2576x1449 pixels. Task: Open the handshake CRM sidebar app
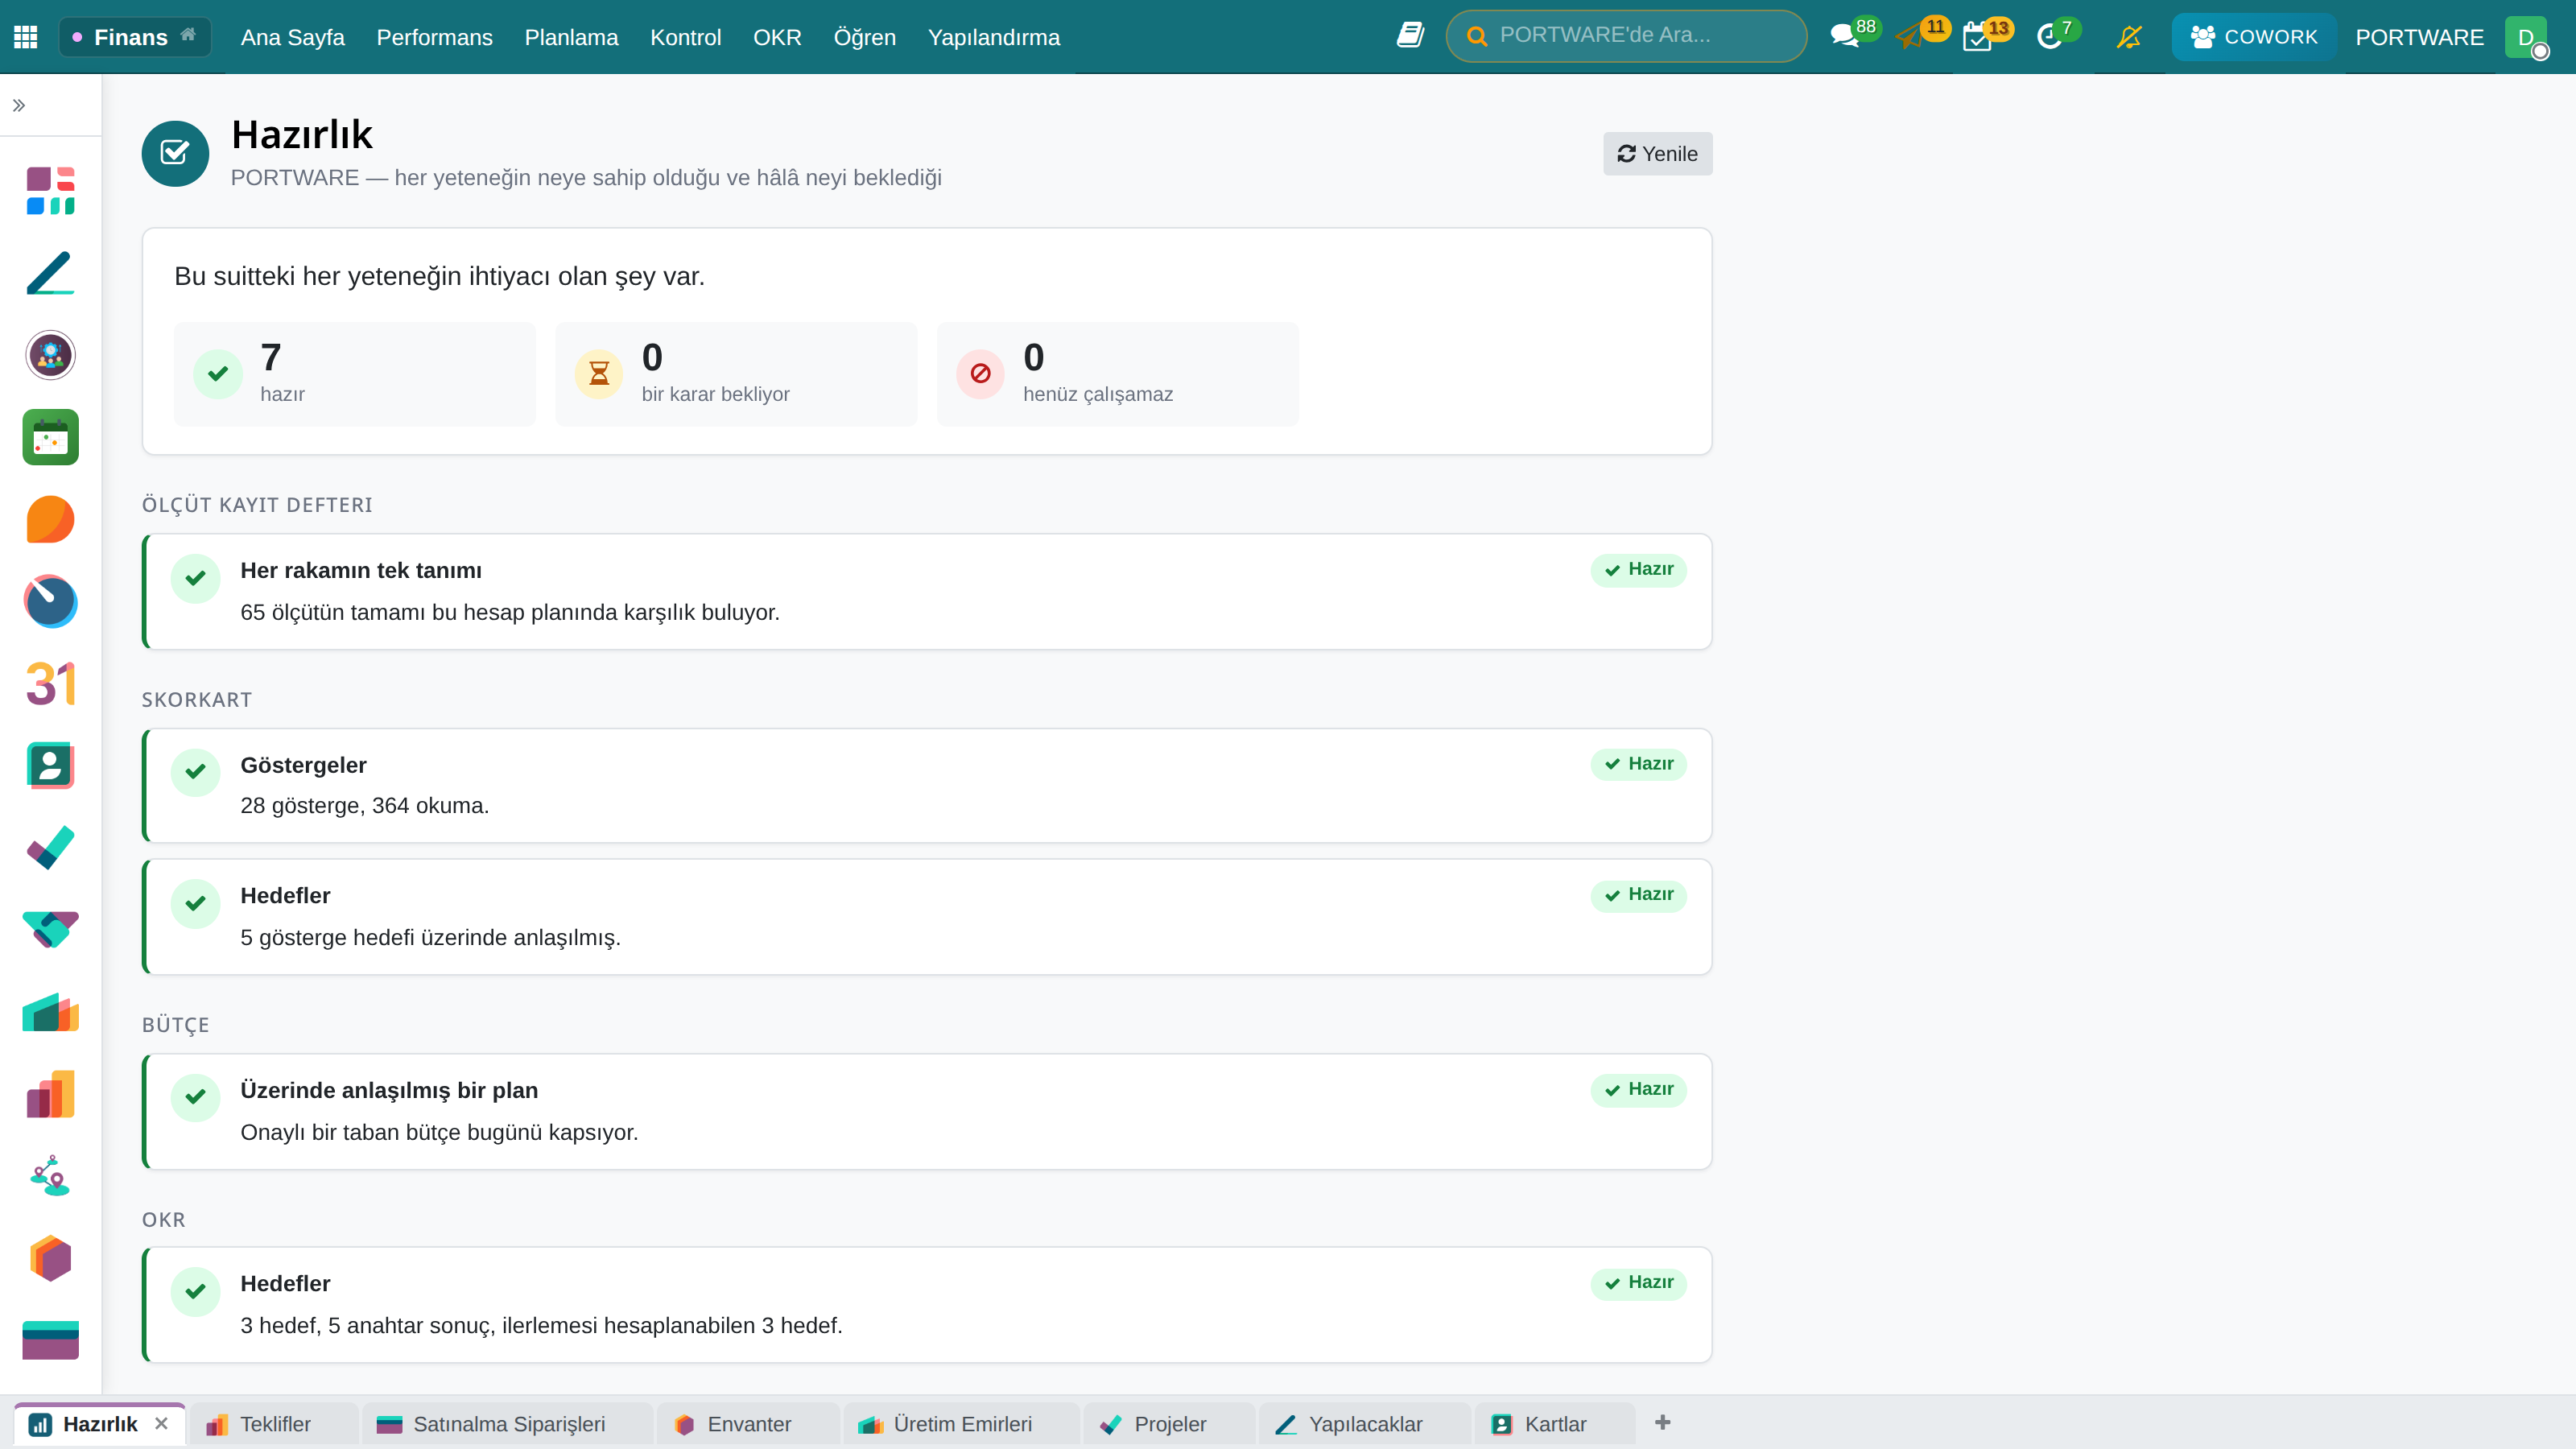click(50, 930)
